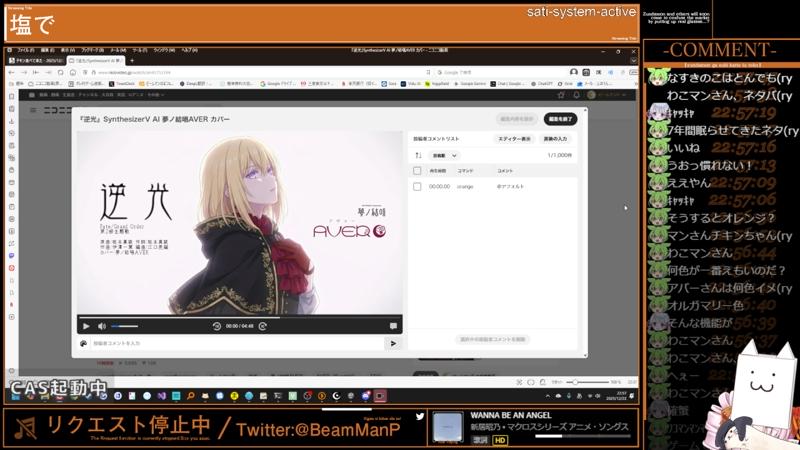Click the video seek bar

click(x=239, y=317)
